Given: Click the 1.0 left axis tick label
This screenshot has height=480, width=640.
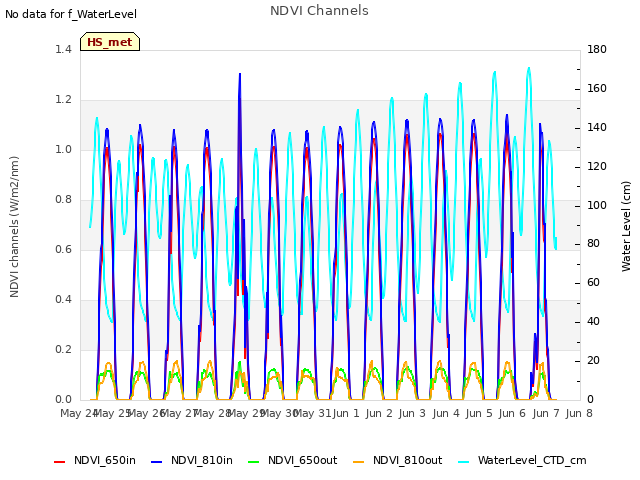Looking at the screenshot, I should 63,149.
